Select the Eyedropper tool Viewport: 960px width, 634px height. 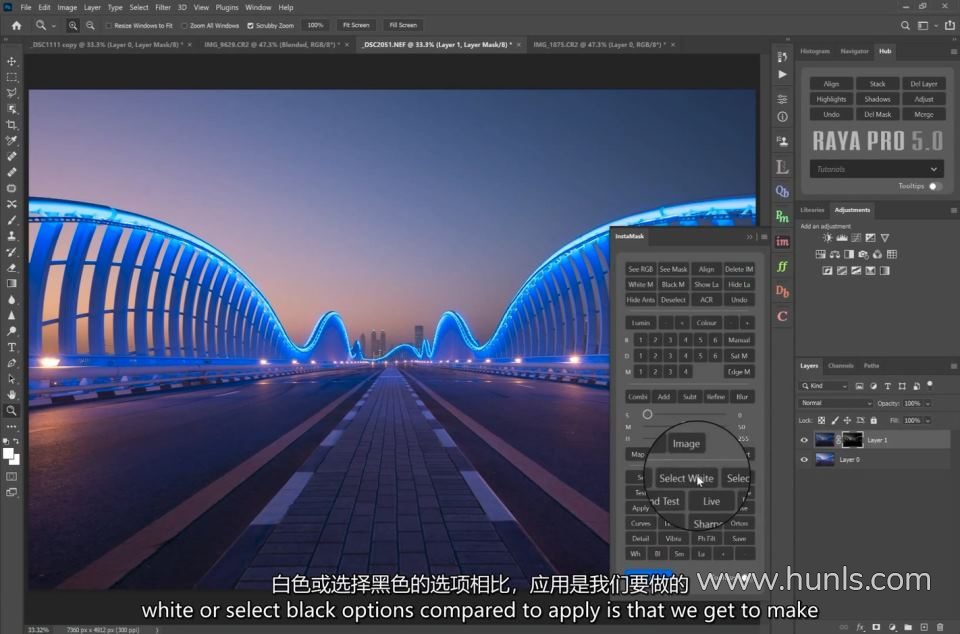pos(12,141)
